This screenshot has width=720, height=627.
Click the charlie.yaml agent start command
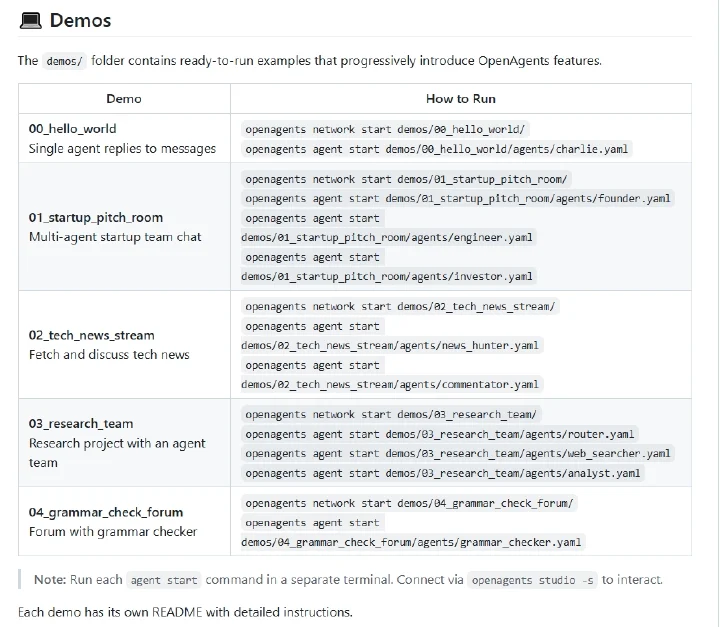tap(436, 149)
